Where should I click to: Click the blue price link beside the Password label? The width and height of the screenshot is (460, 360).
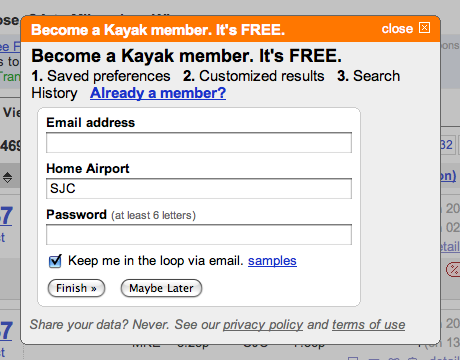[x=6, y=216]
